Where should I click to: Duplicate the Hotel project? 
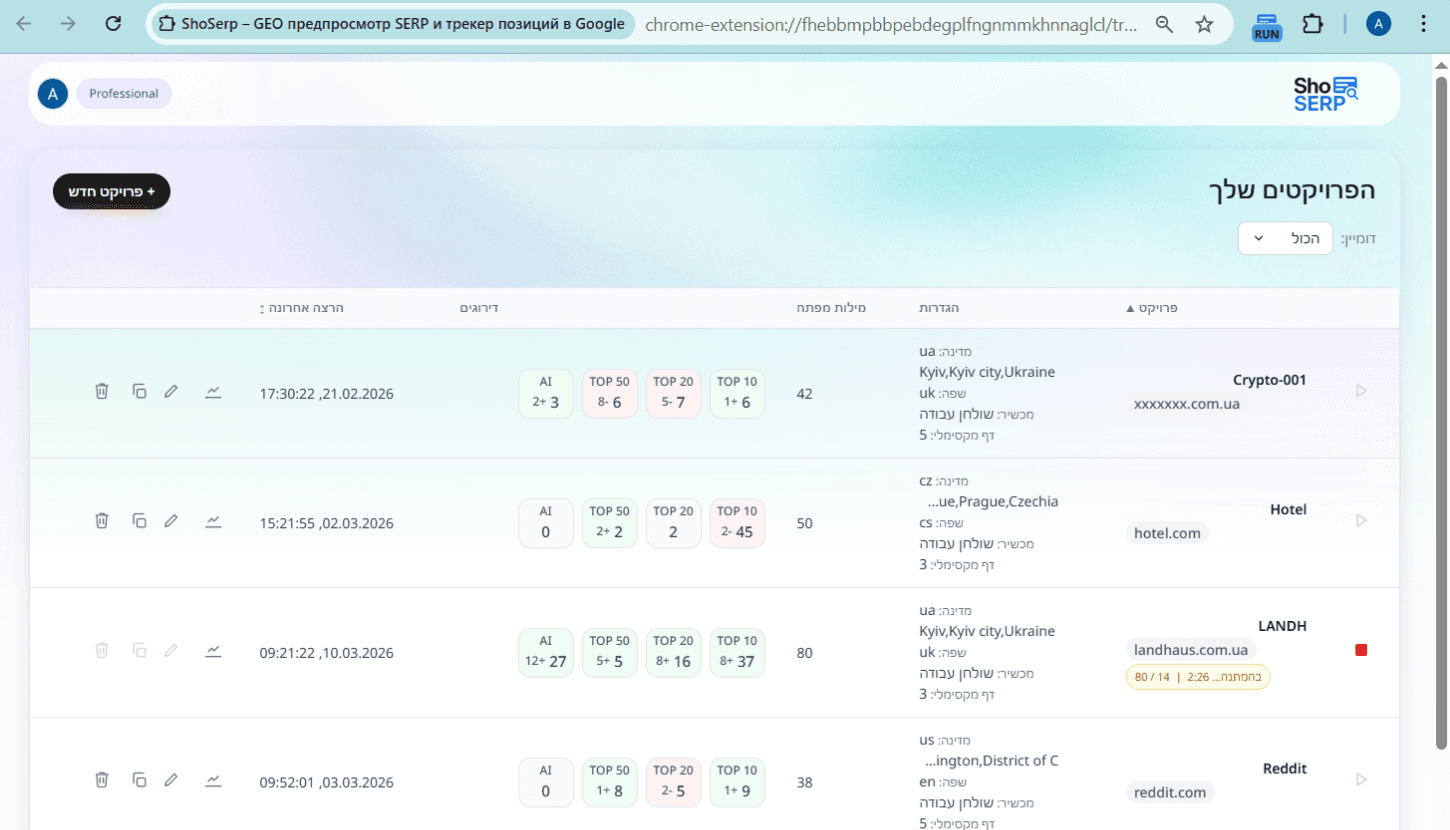pyautogui.click(x=140, y=521)
